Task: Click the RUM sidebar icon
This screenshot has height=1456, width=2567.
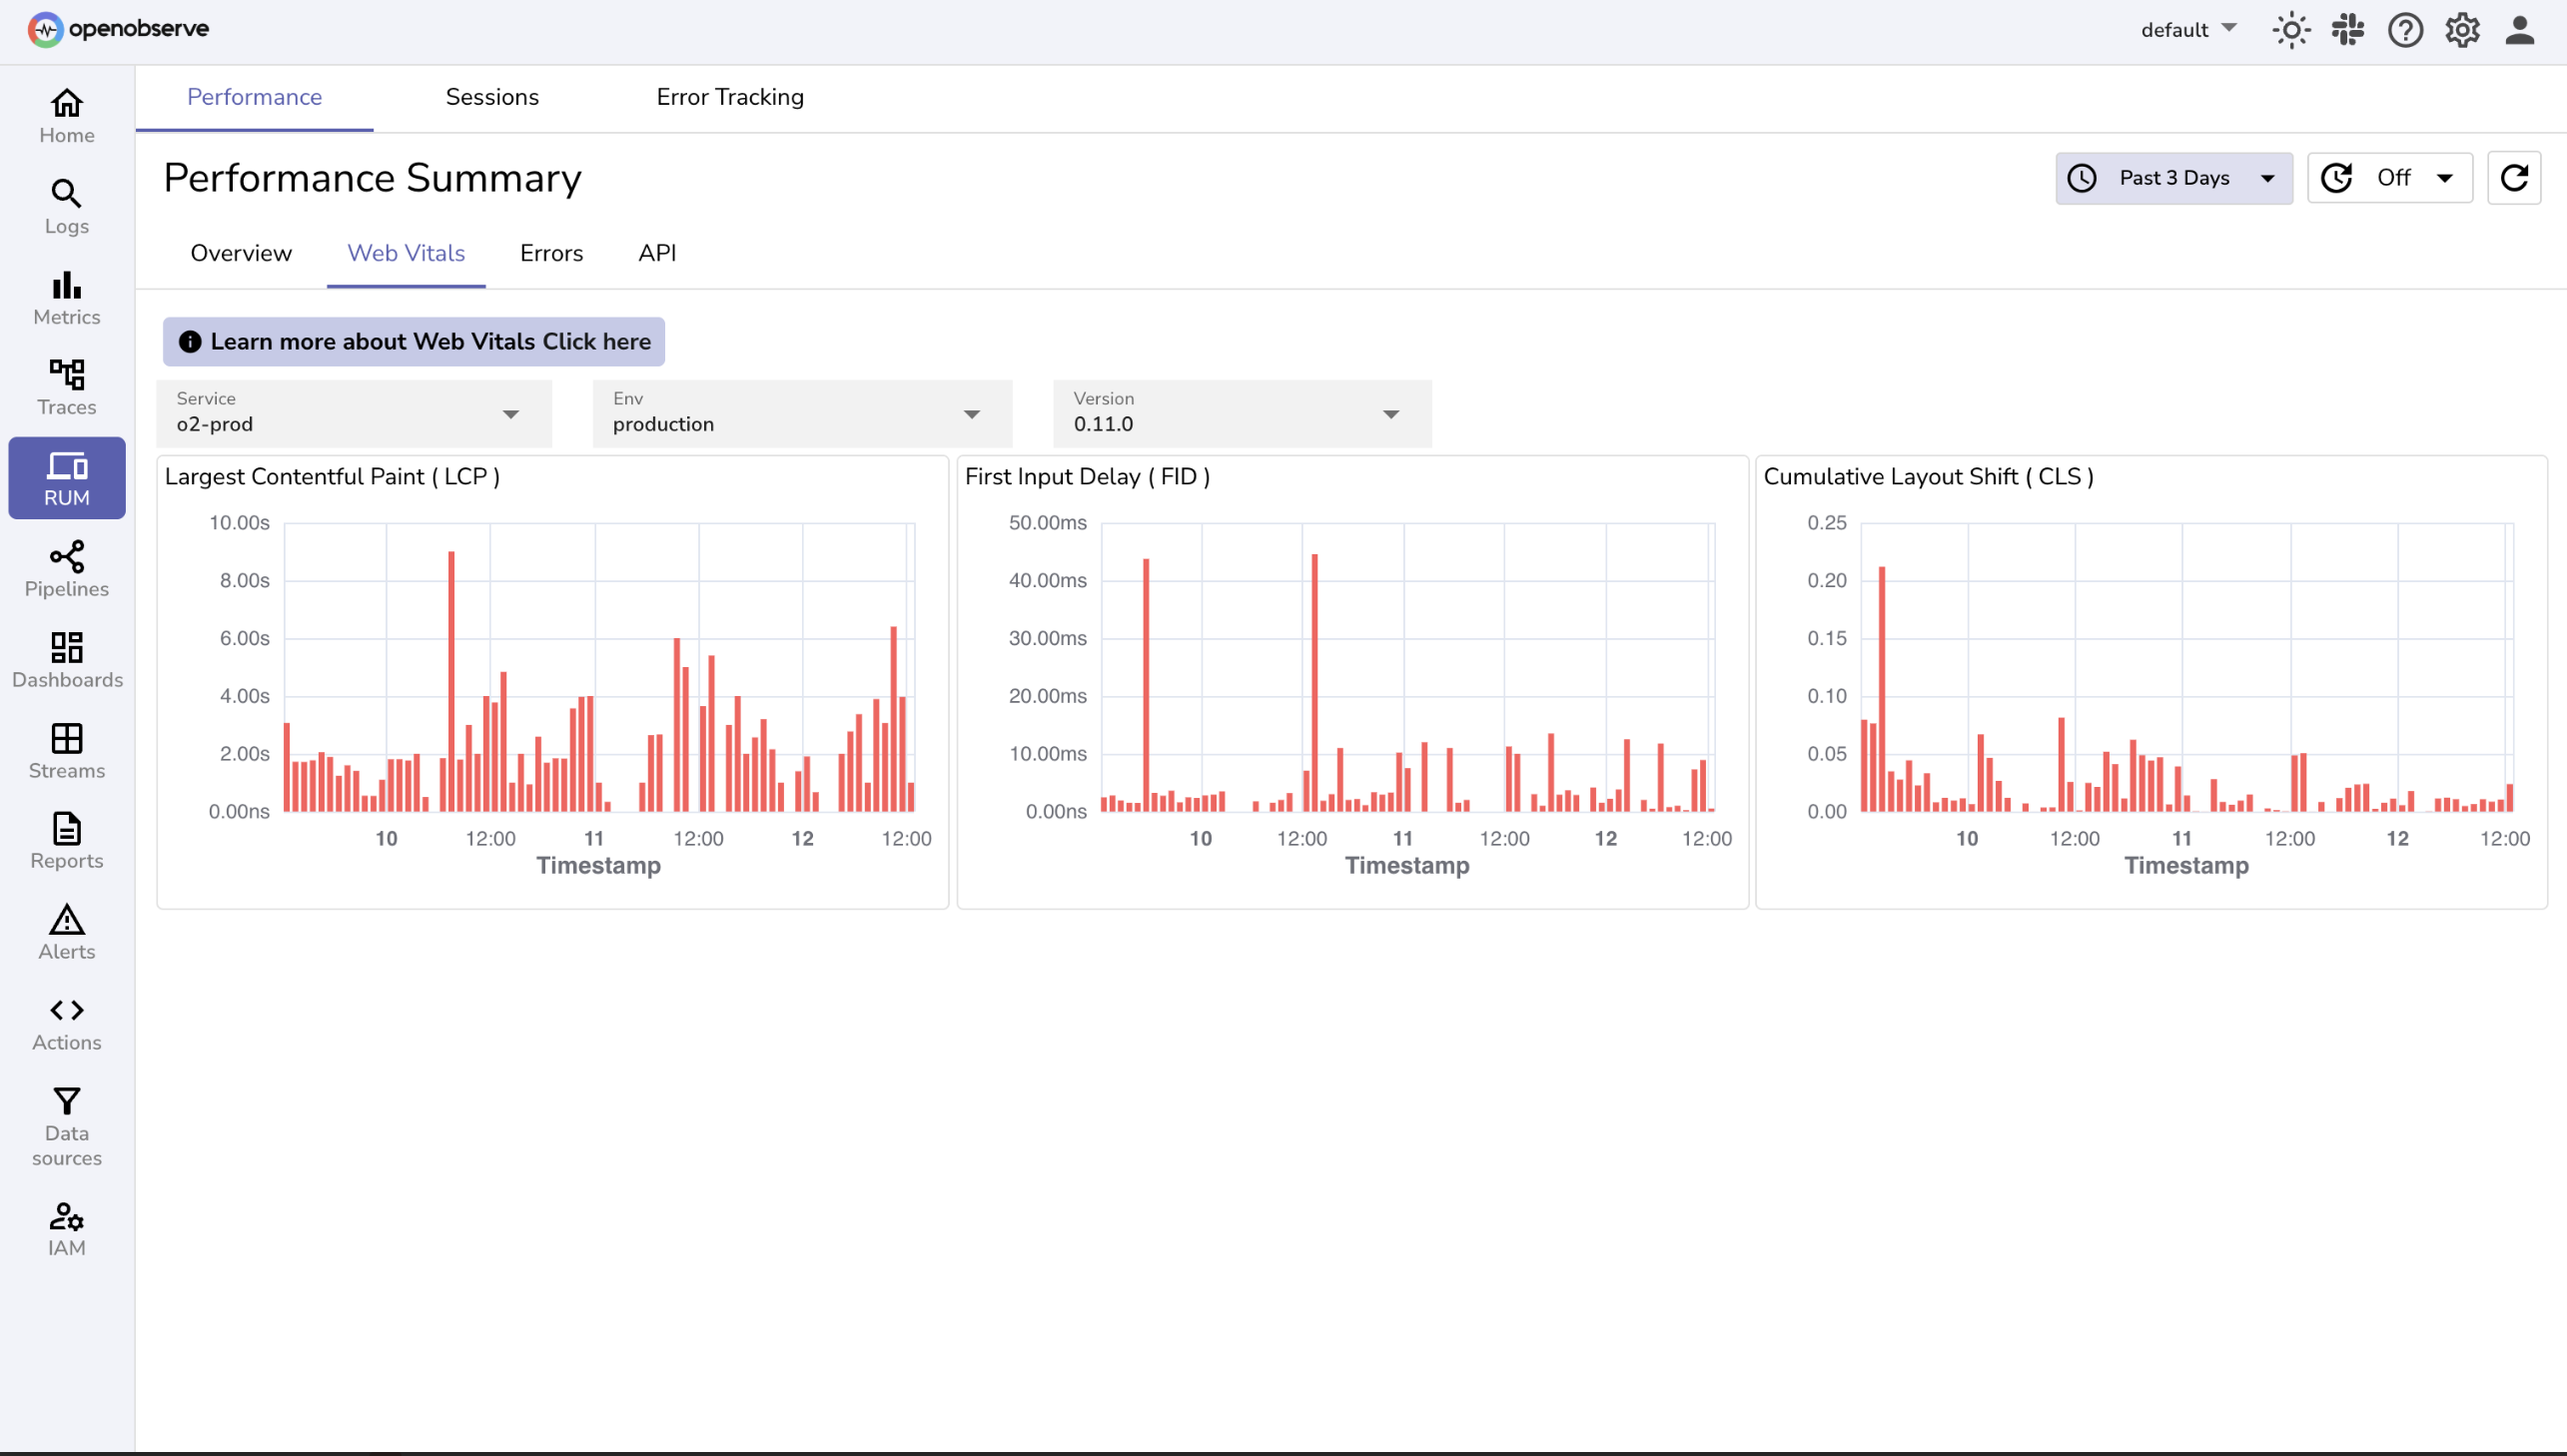Action: coord(66,477)
